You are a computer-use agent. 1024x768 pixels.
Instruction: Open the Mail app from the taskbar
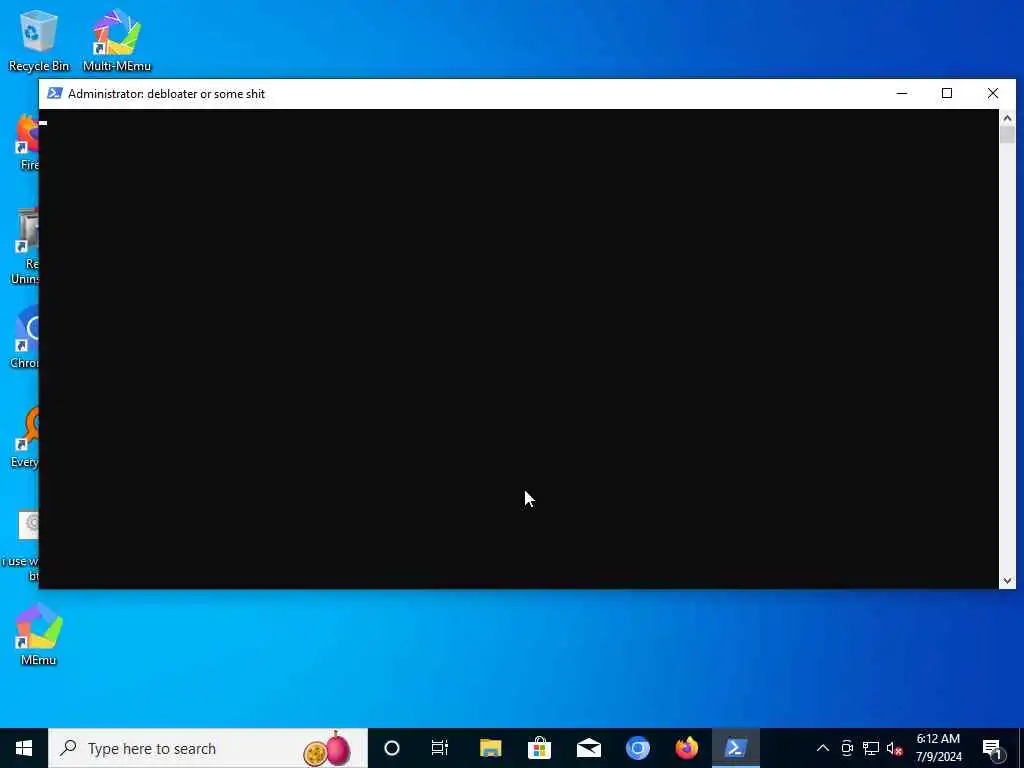pos(588,748)
